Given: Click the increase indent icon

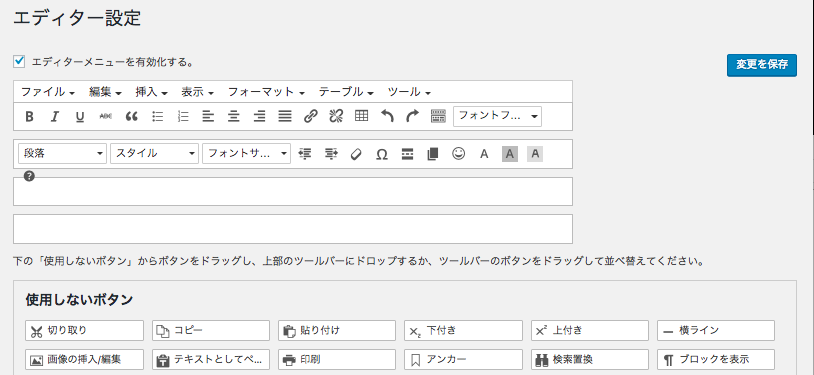Looking at the screenshot, I should click(x=331, y=154).
